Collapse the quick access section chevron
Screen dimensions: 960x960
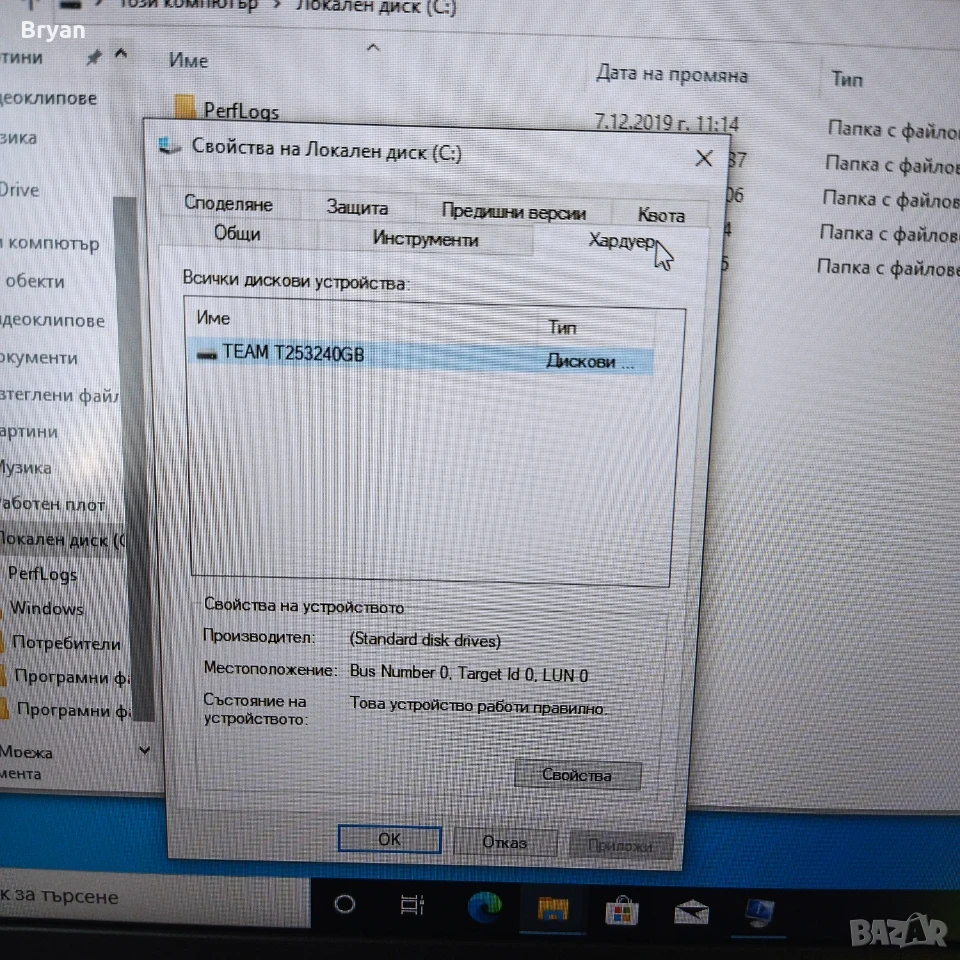(x=121, y=54)
